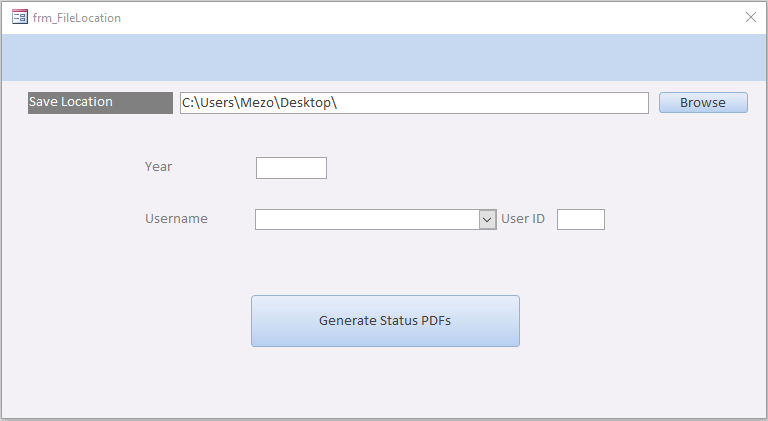
Task: Close the frm_FileLocation window
Action: [750, 17]
